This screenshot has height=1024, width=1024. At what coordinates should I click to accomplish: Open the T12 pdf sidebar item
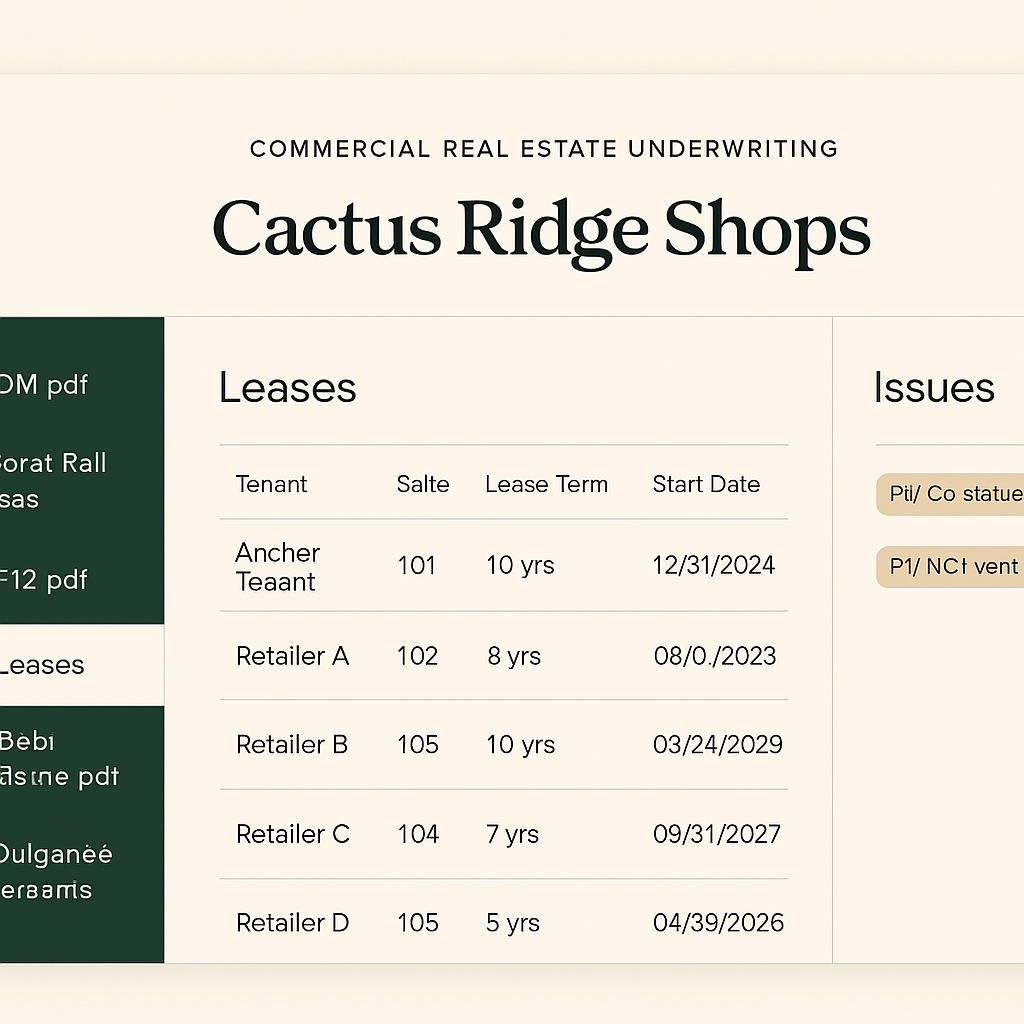pyautogui.click(x=43, y=580)
